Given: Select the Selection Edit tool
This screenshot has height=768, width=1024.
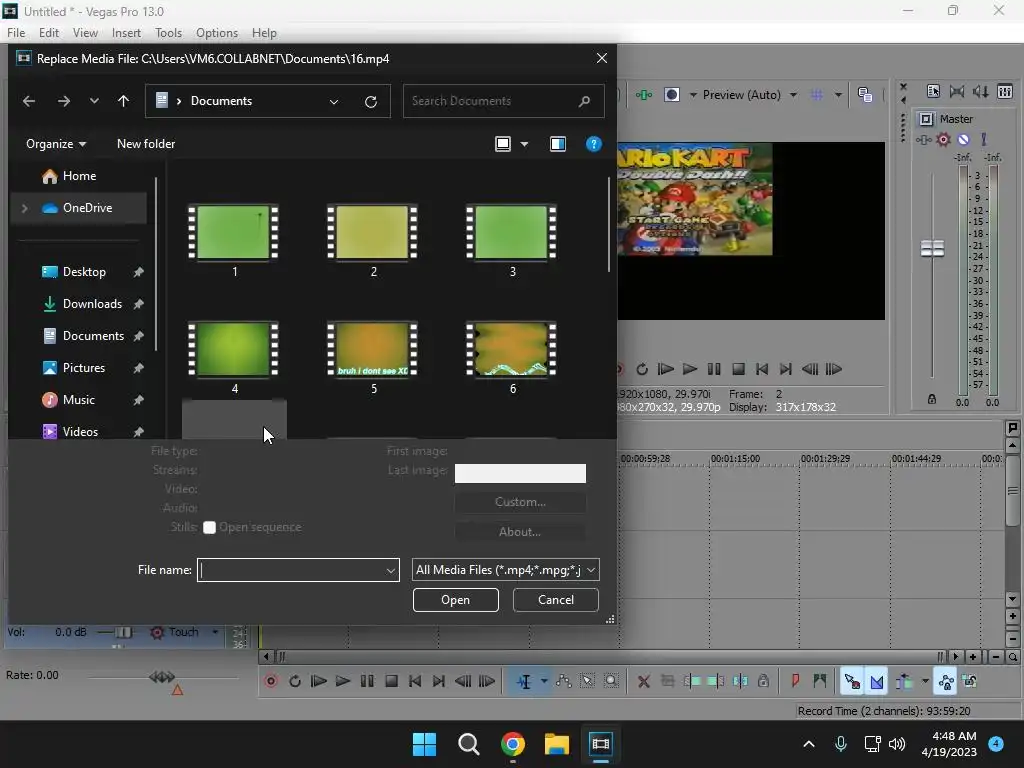Looking at the screenshot, I should (x=587, y=681).
